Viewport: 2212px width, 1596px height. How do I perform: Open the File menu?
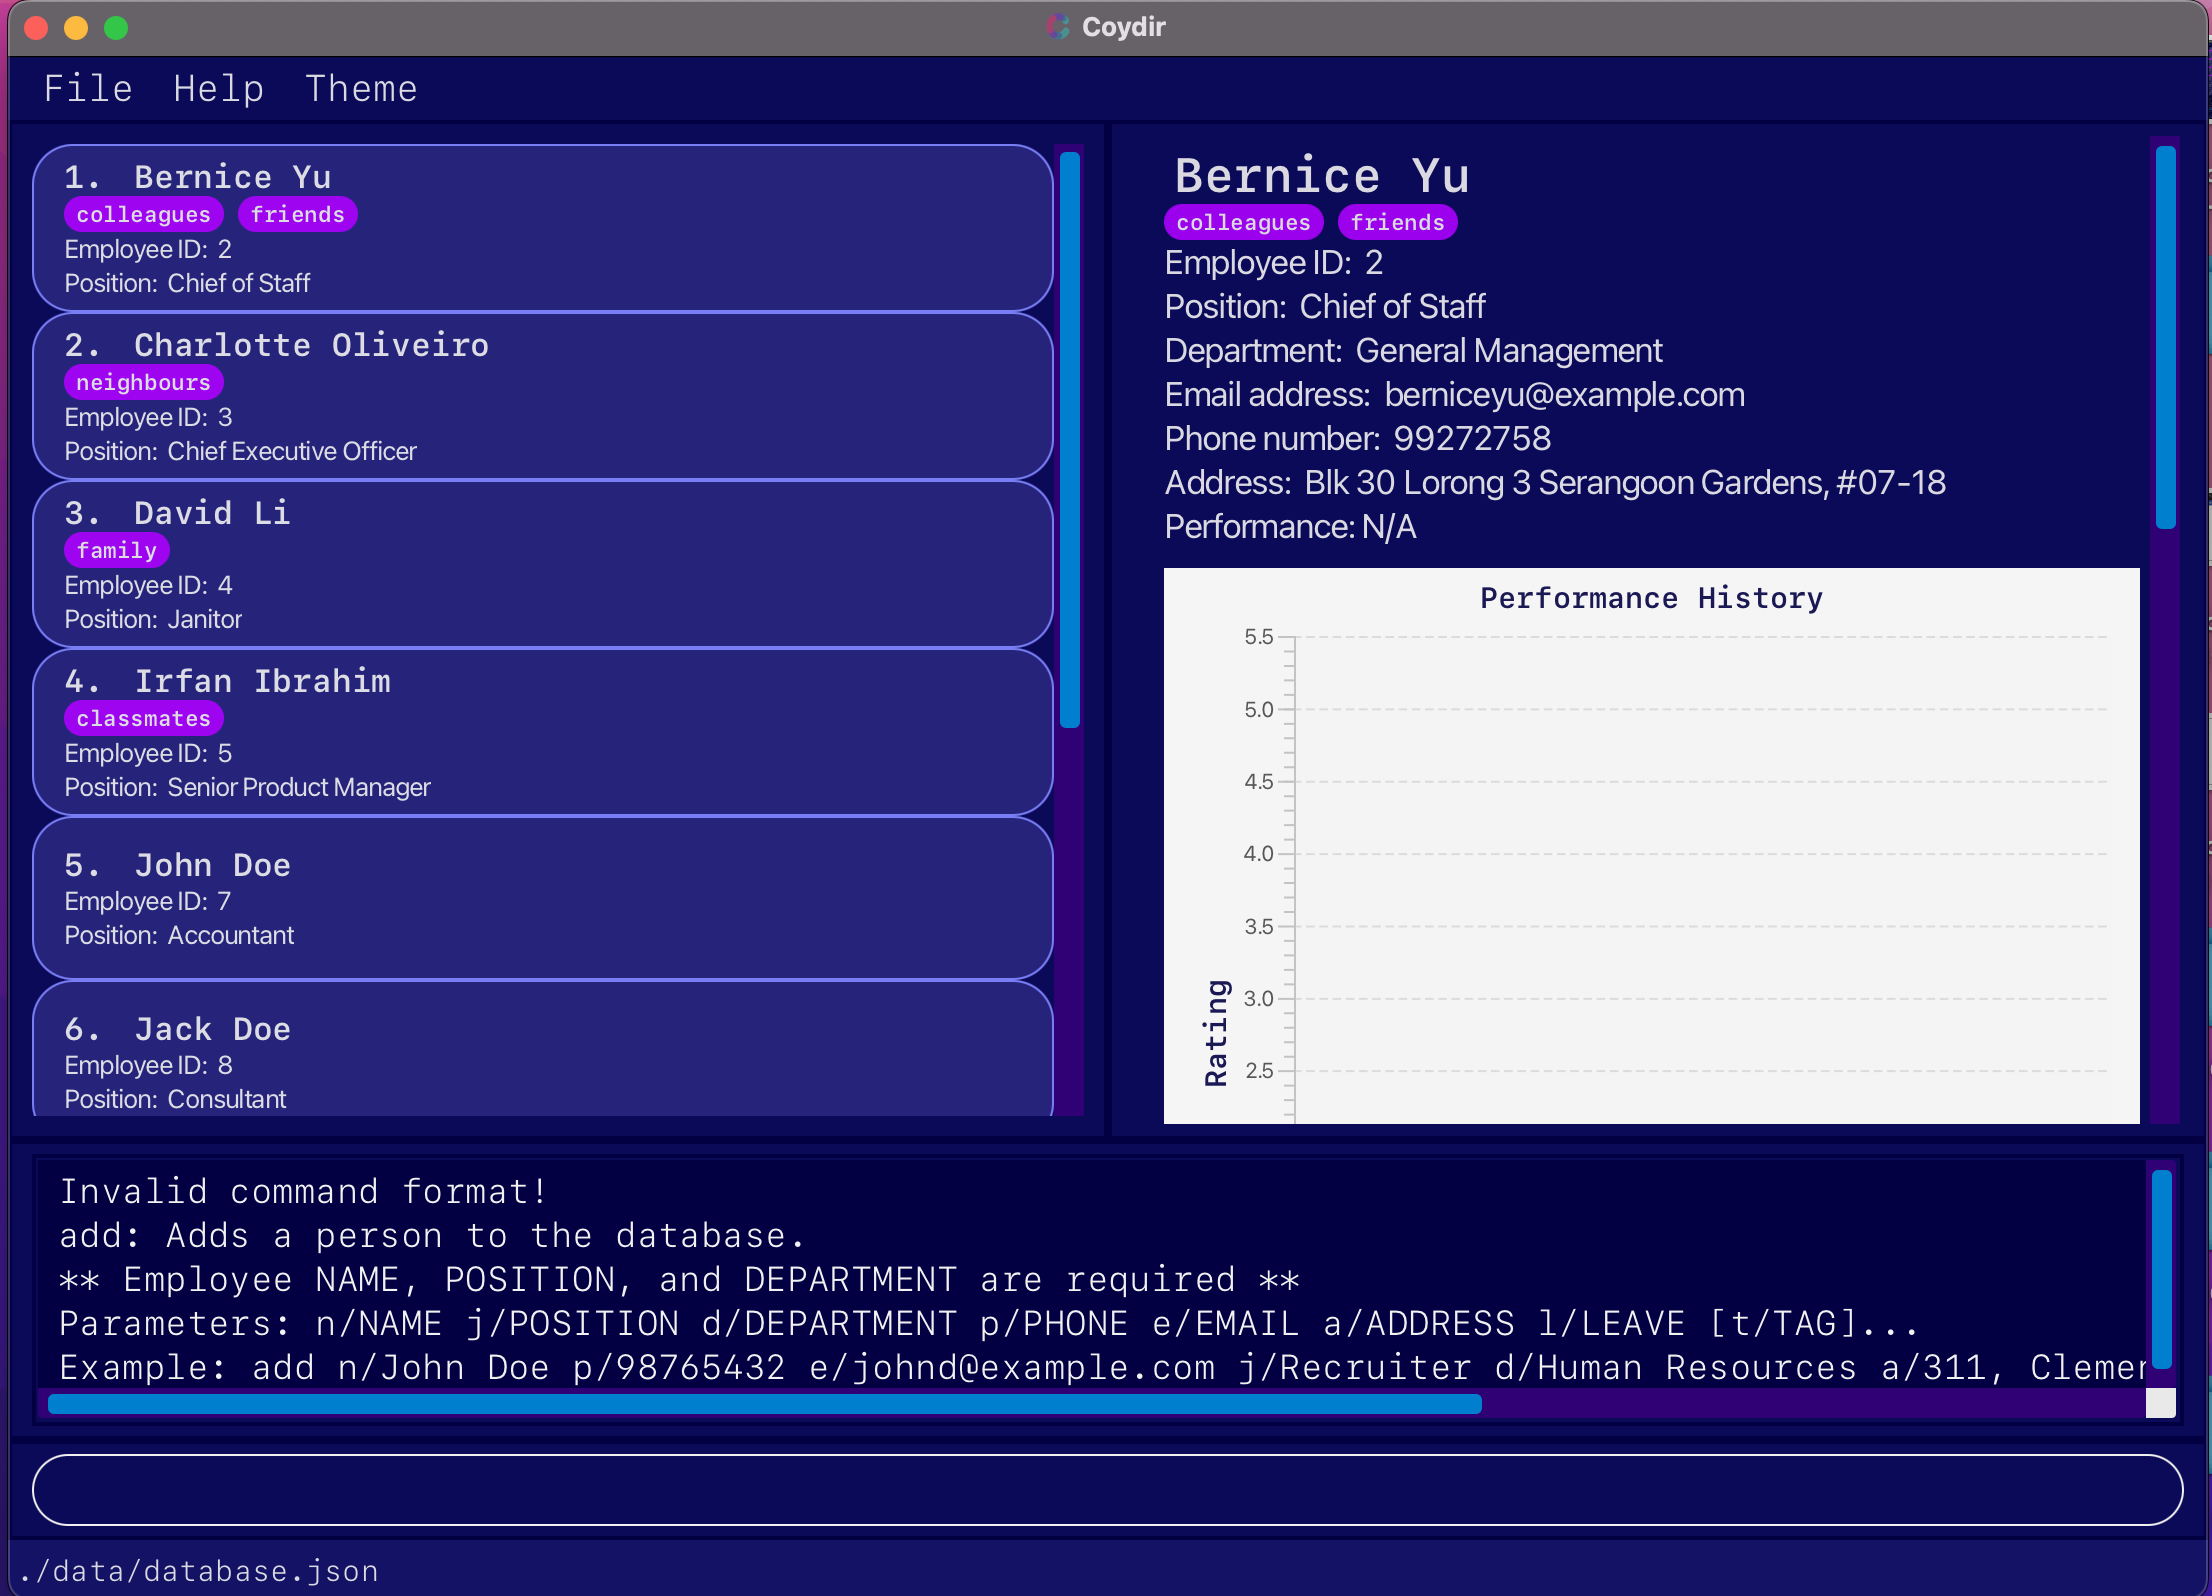88,89
